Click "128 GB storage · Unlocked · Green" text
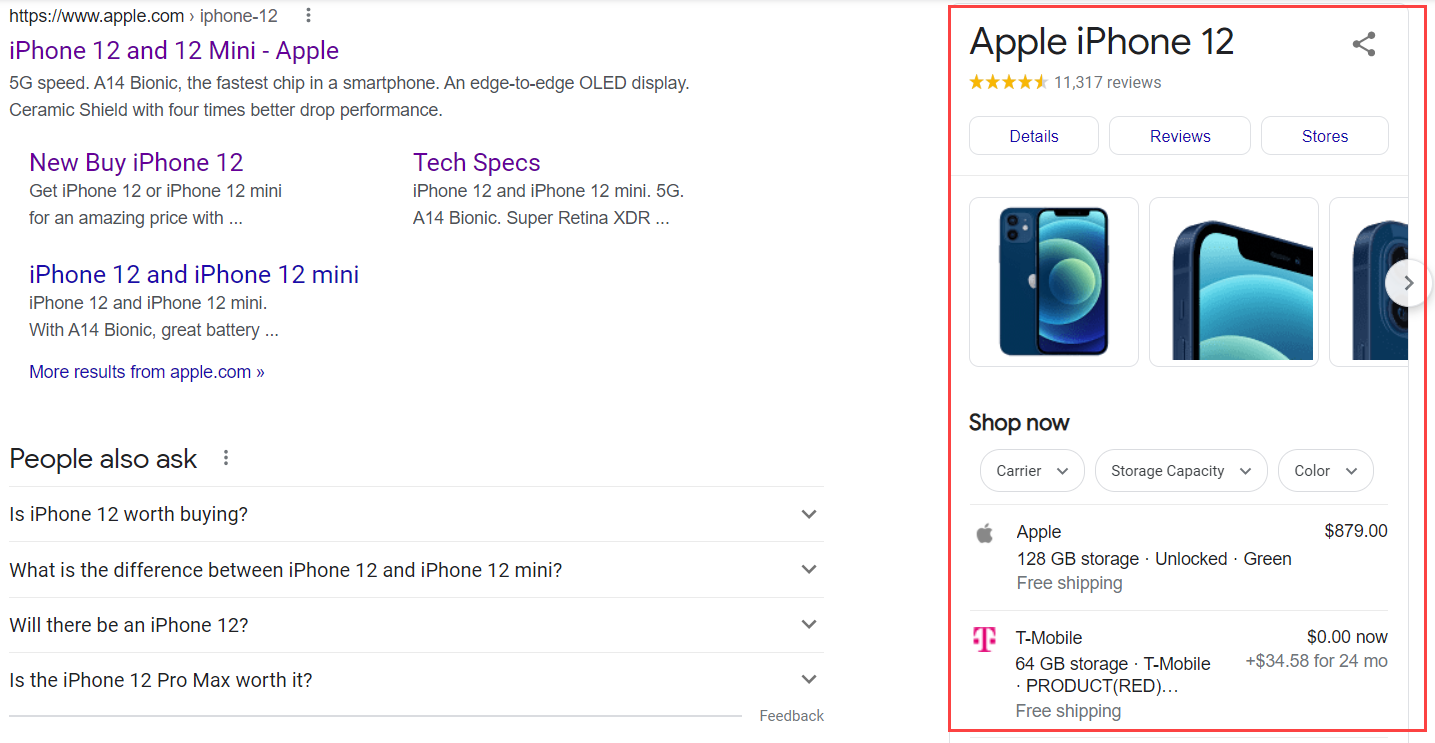 pos(1154,559)
